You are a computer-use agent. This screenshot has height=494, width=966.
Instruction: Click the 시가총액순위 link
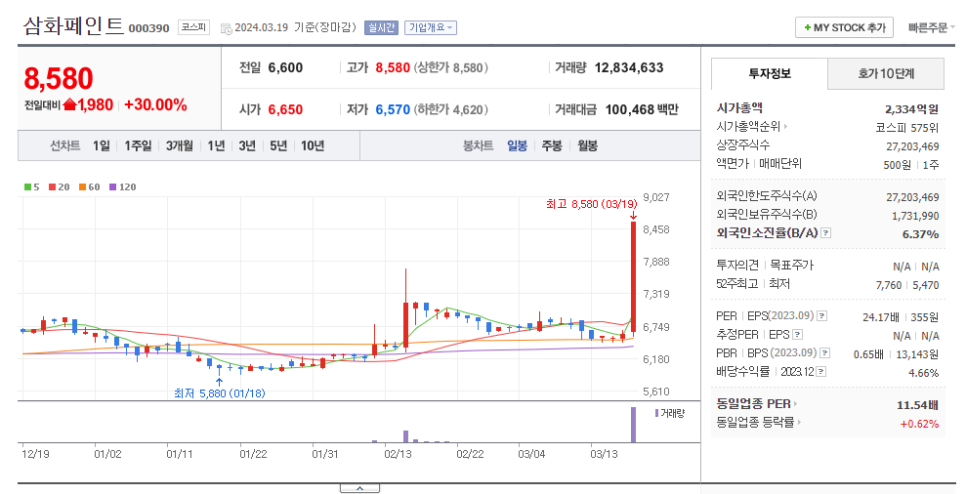(748, 127)
